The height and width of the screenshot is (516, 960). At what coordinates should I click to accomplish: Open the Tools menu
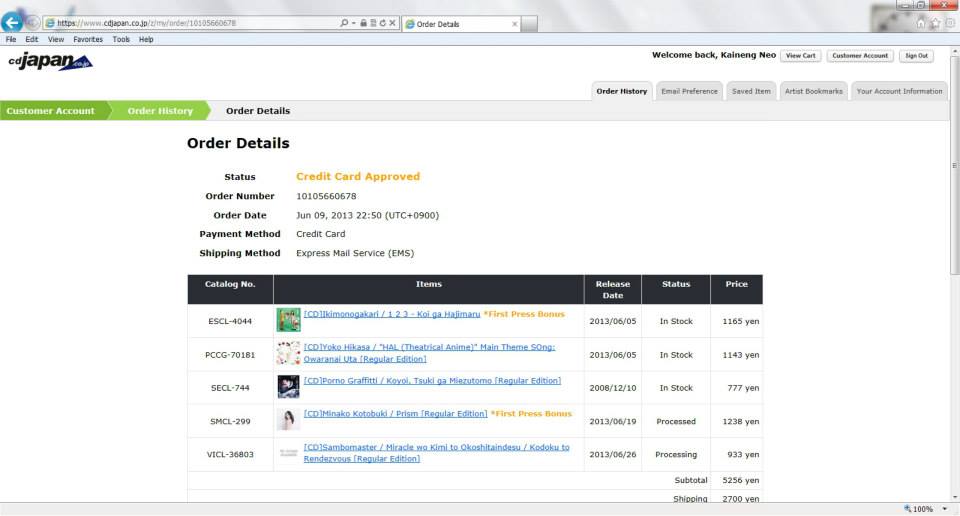coord(121,39)
